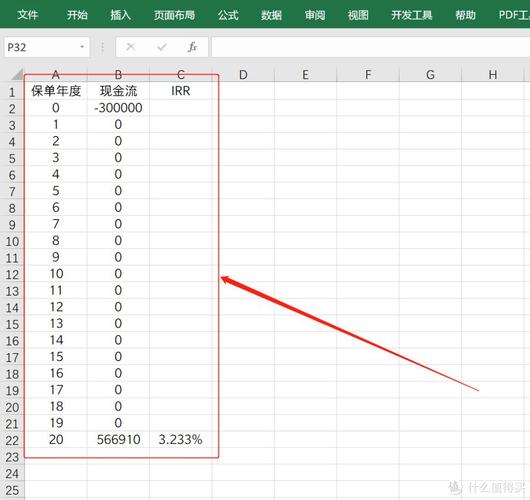Switch to the 插入 ribbon tab
The image size is (530, 500).
[x=120, y=15]
